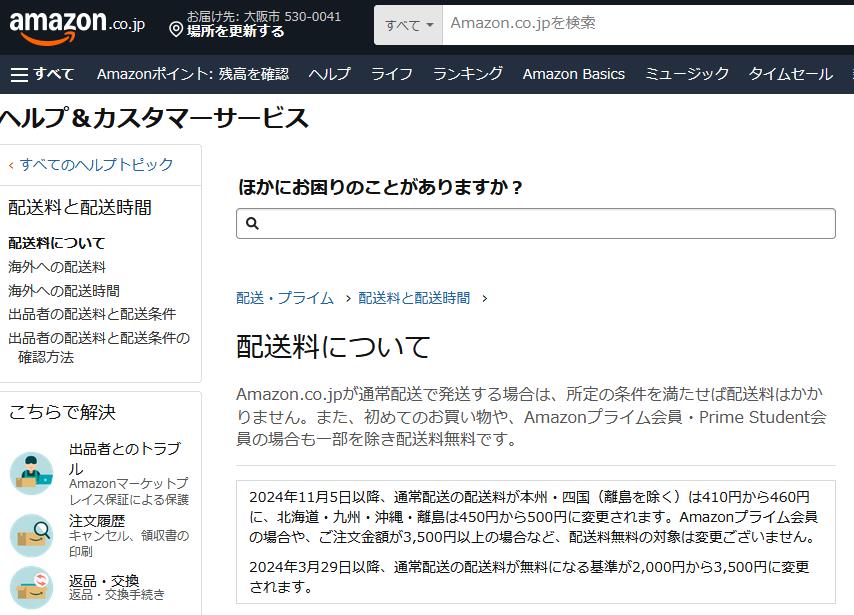
Task: Click inside the help search input field
Action: 500,222
